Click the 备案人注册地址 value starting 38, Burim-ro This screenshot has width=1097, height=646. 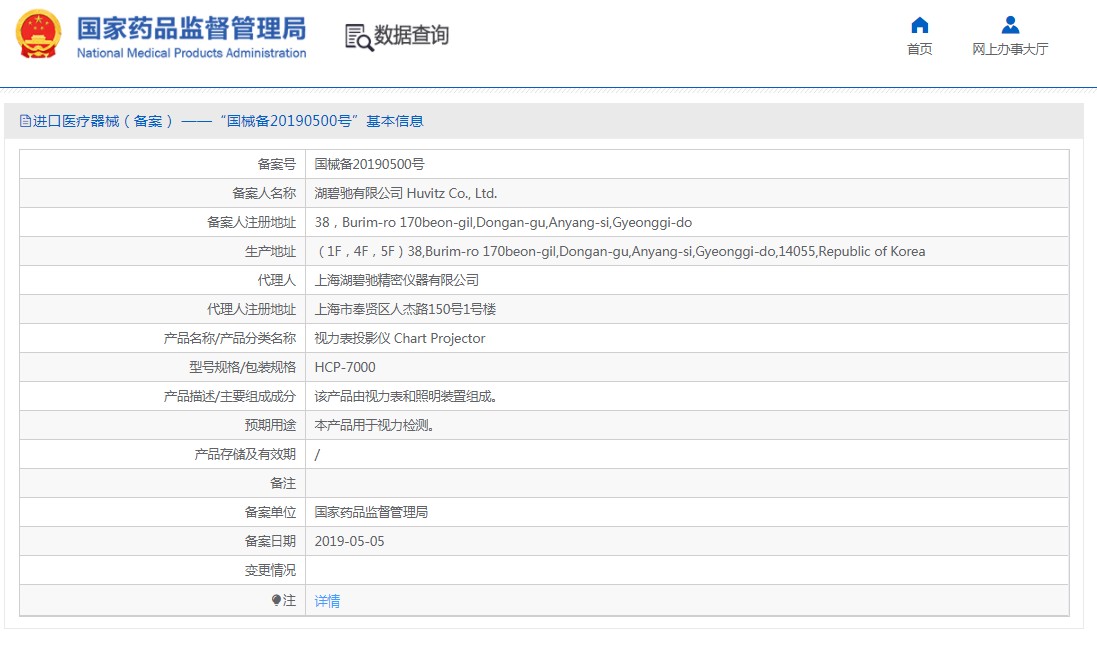tap(503, 223)
